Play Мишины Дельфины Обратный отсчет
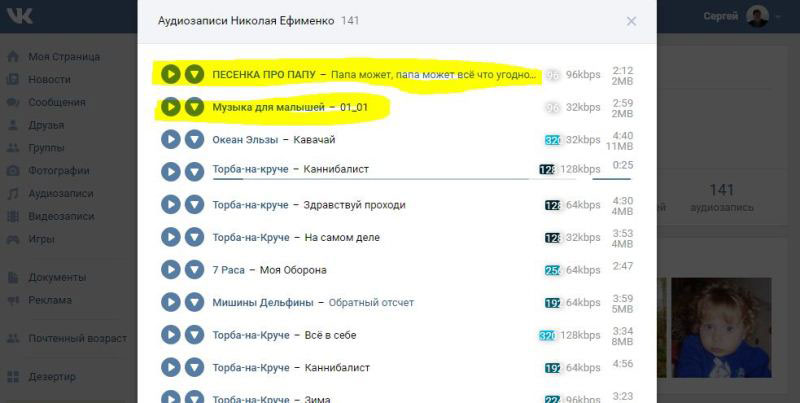 coord(171,303)
